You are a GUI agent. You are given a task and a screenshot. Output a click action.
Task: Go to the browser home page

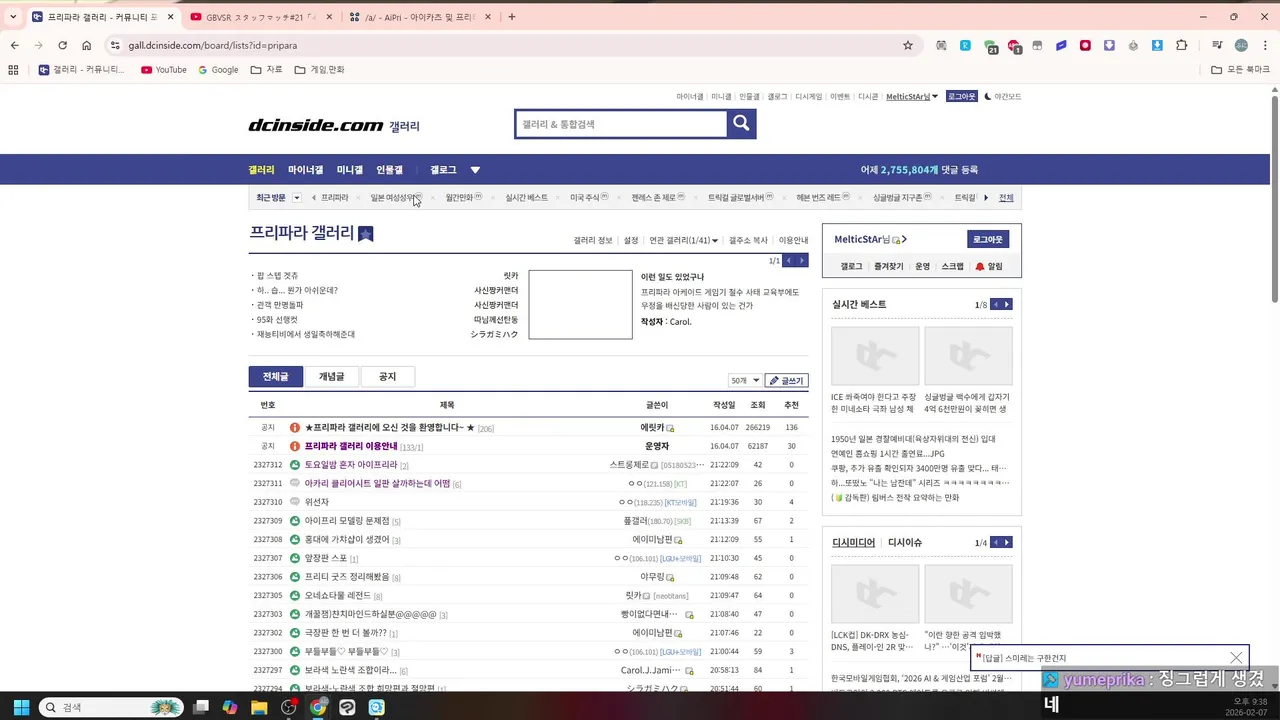pos(87,45)
